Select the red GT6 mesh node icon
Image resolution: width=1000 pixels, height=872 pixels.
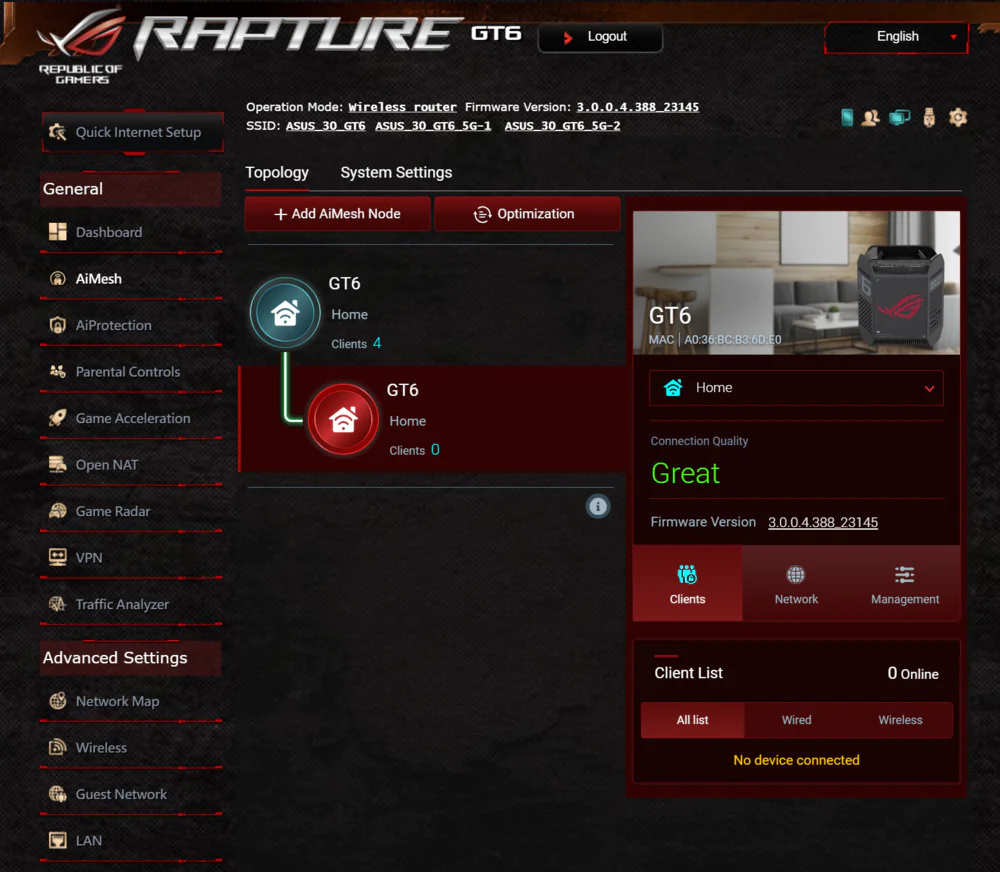click(x=343, y=419)
